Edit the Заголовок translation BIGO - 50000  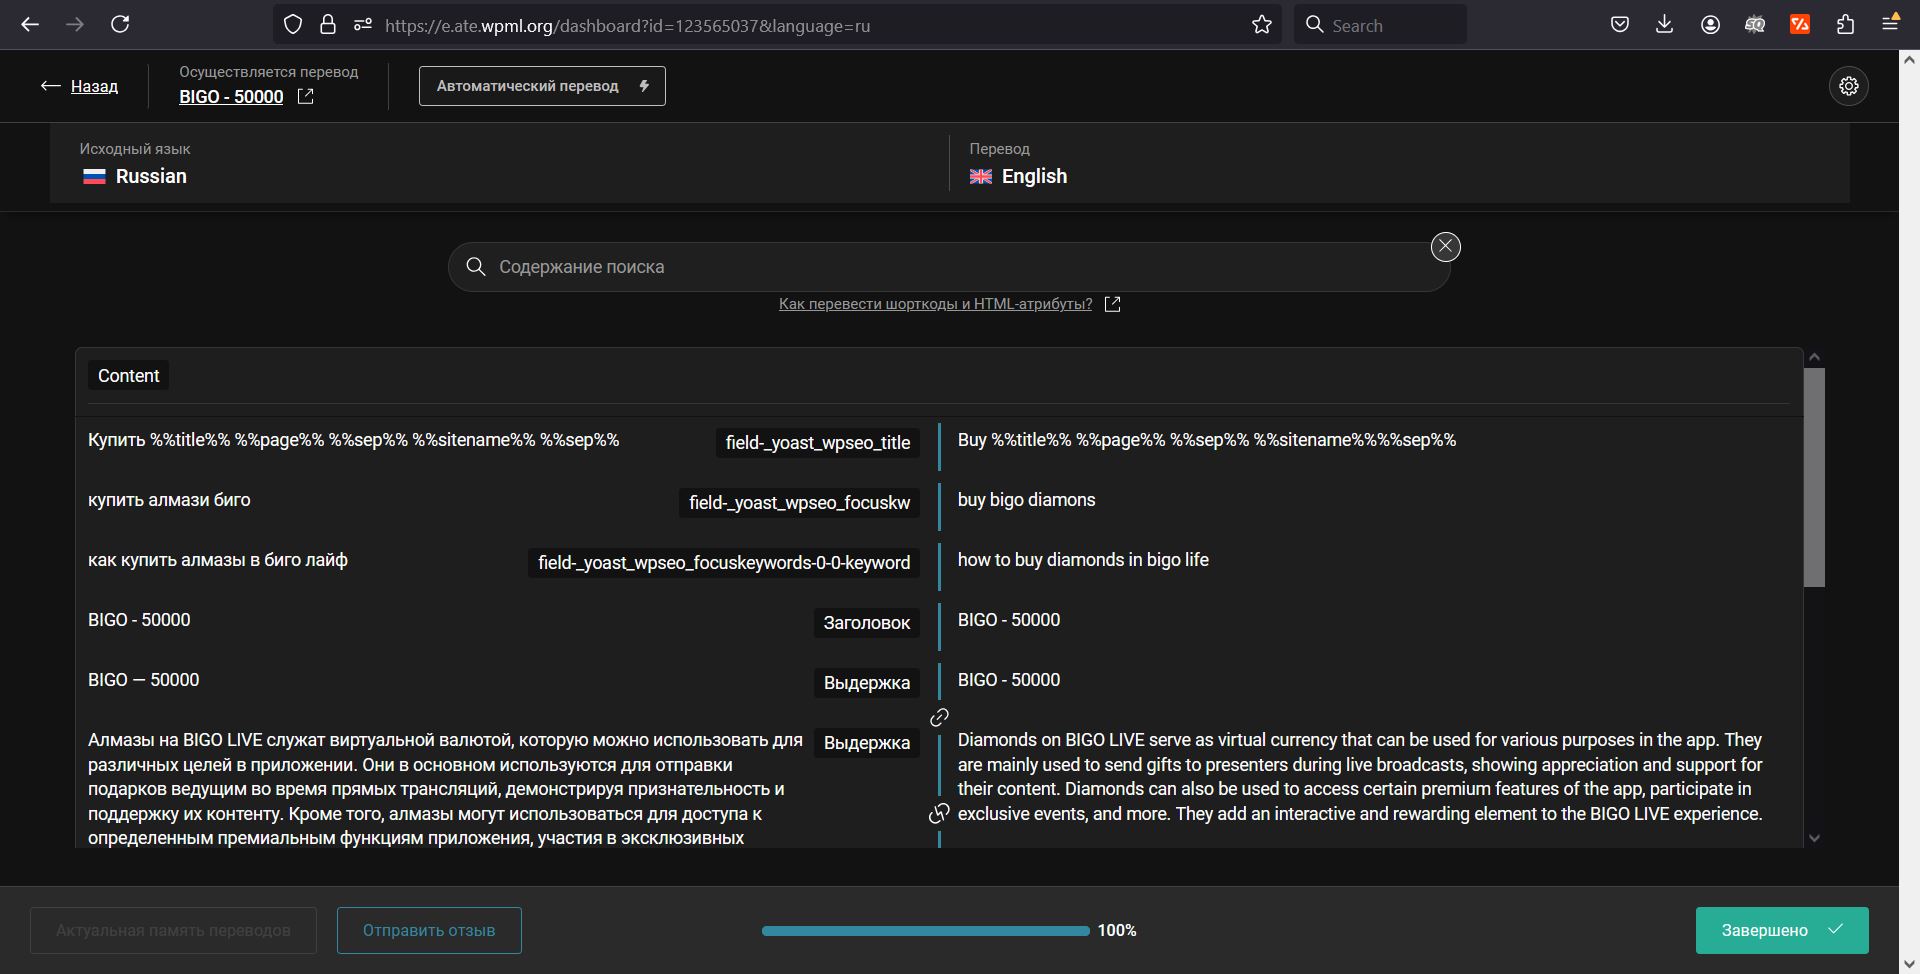(1008, 620)
